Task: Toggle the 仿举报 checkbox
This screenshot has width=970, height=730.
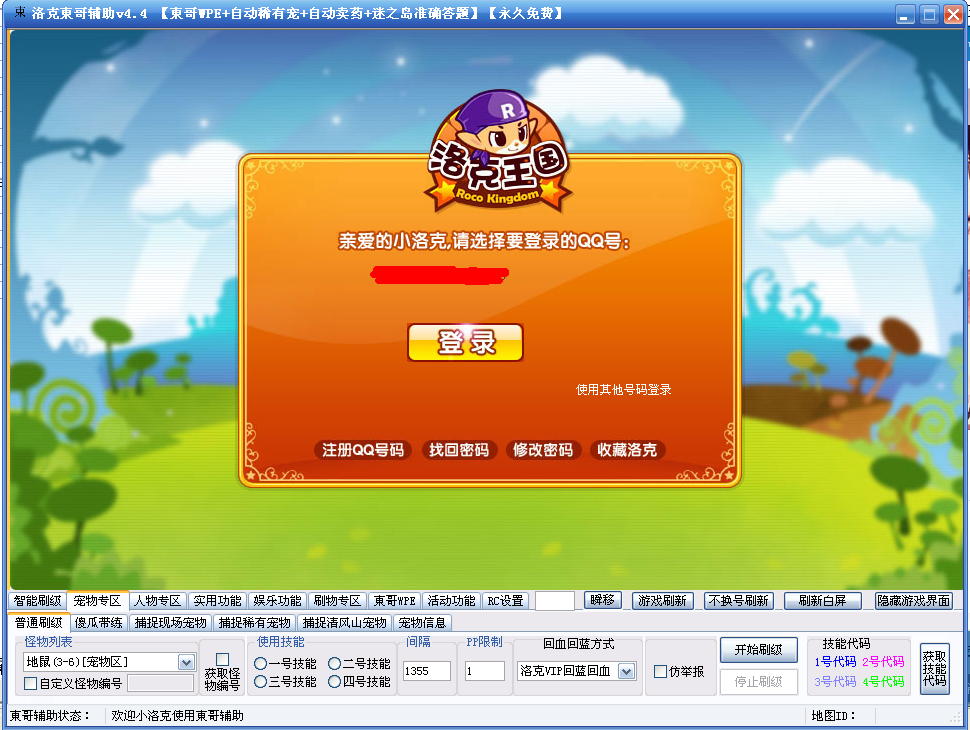Action: click(660, 671)
